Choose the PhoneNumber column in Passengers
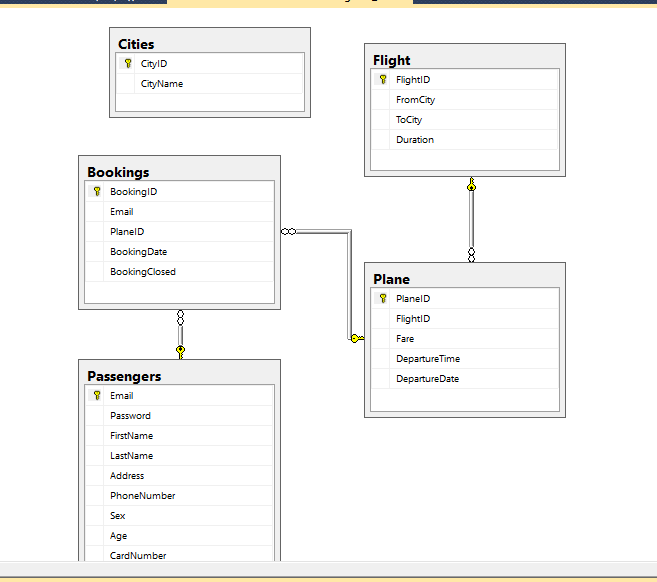The height and width of the screenshot is (582, 657). click(x=143, y=496)
